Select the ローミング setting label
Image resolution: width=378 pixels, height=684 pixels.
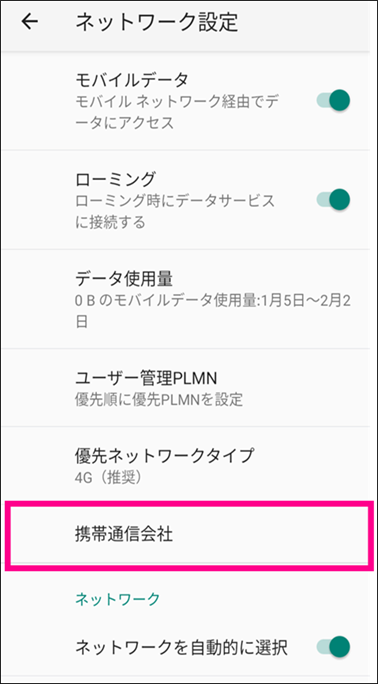coord(115,180)
